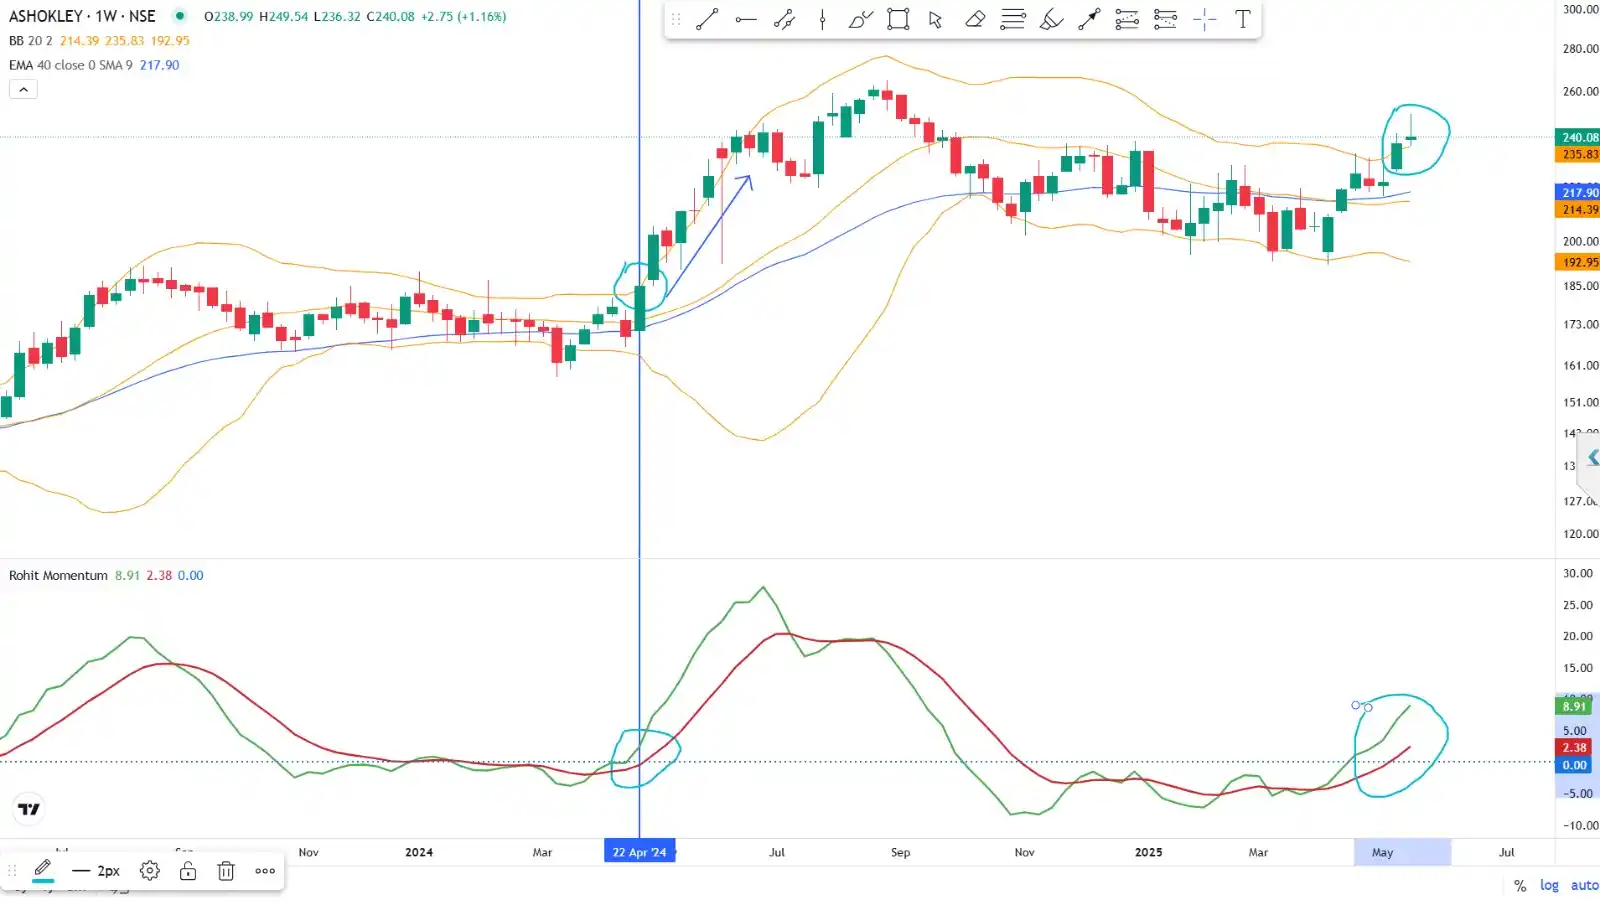This screenshot has width=1600, height=905.
Task: Grab the top drawing toolbar drag handle
Action: click(676, 19)
